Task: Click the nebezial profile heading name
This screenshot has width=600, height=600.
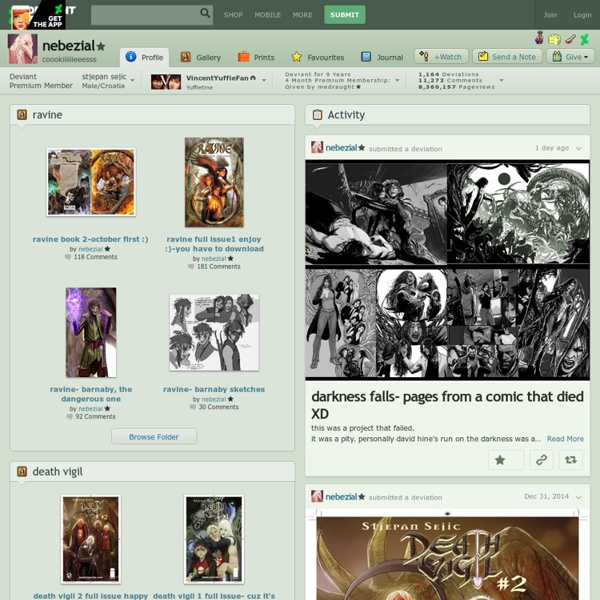Action: pos(68,46)
